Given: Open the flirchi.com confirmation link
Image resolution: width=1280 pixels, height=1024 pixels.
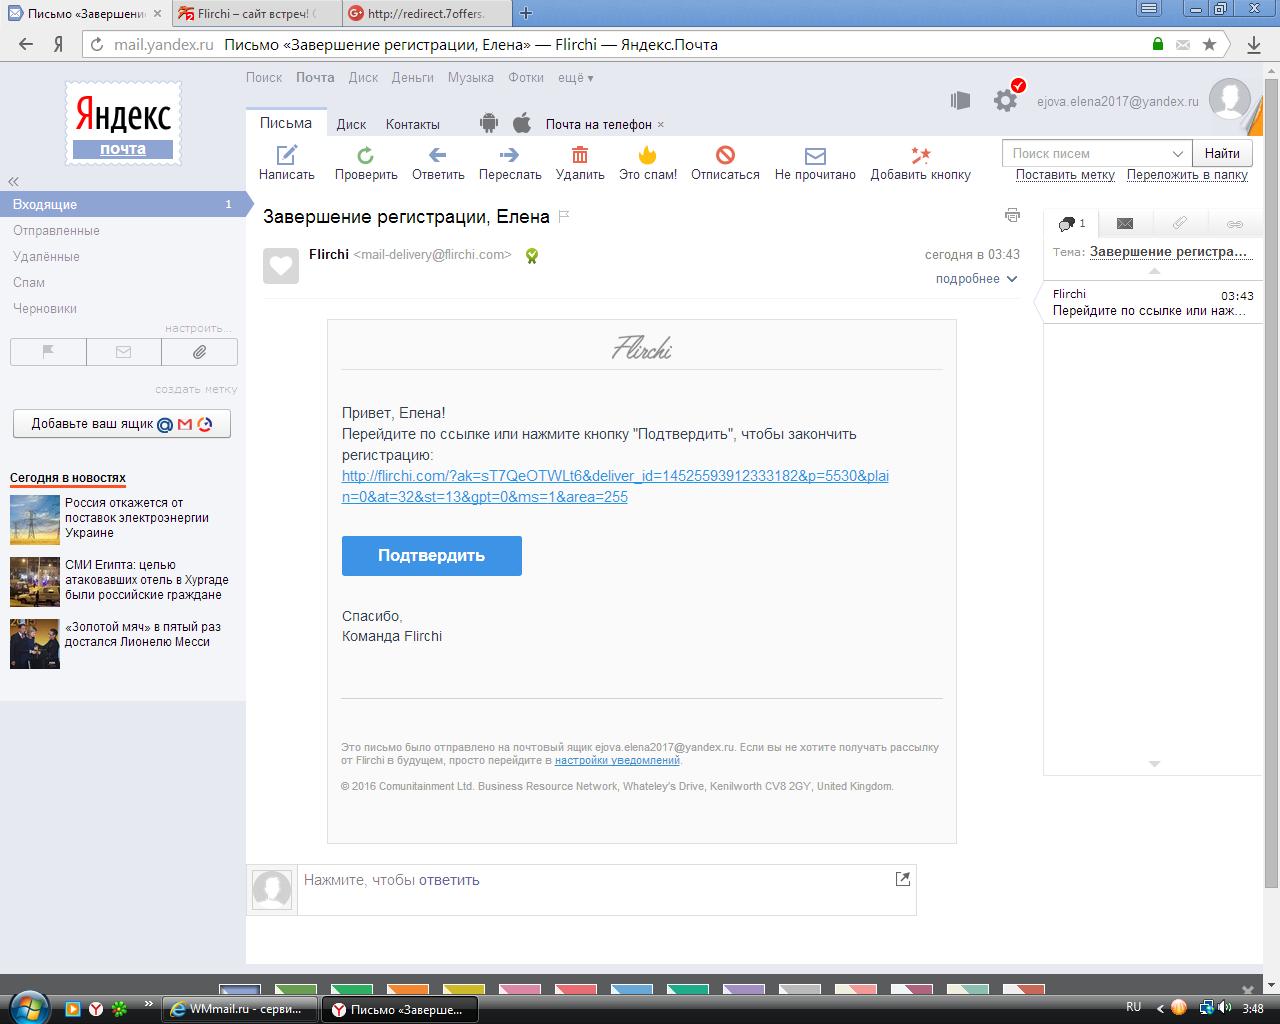Looking at the screenshot, I should tap(615, 486).
